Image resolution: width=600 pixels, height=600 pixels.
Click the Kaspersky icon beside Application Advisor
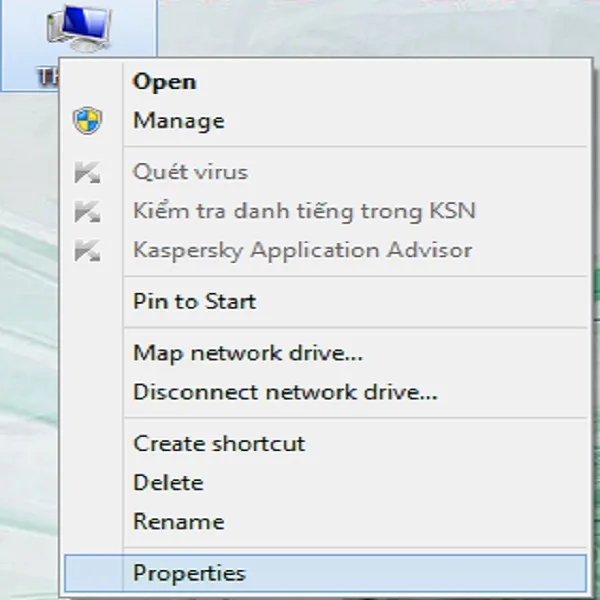(88, 251)
